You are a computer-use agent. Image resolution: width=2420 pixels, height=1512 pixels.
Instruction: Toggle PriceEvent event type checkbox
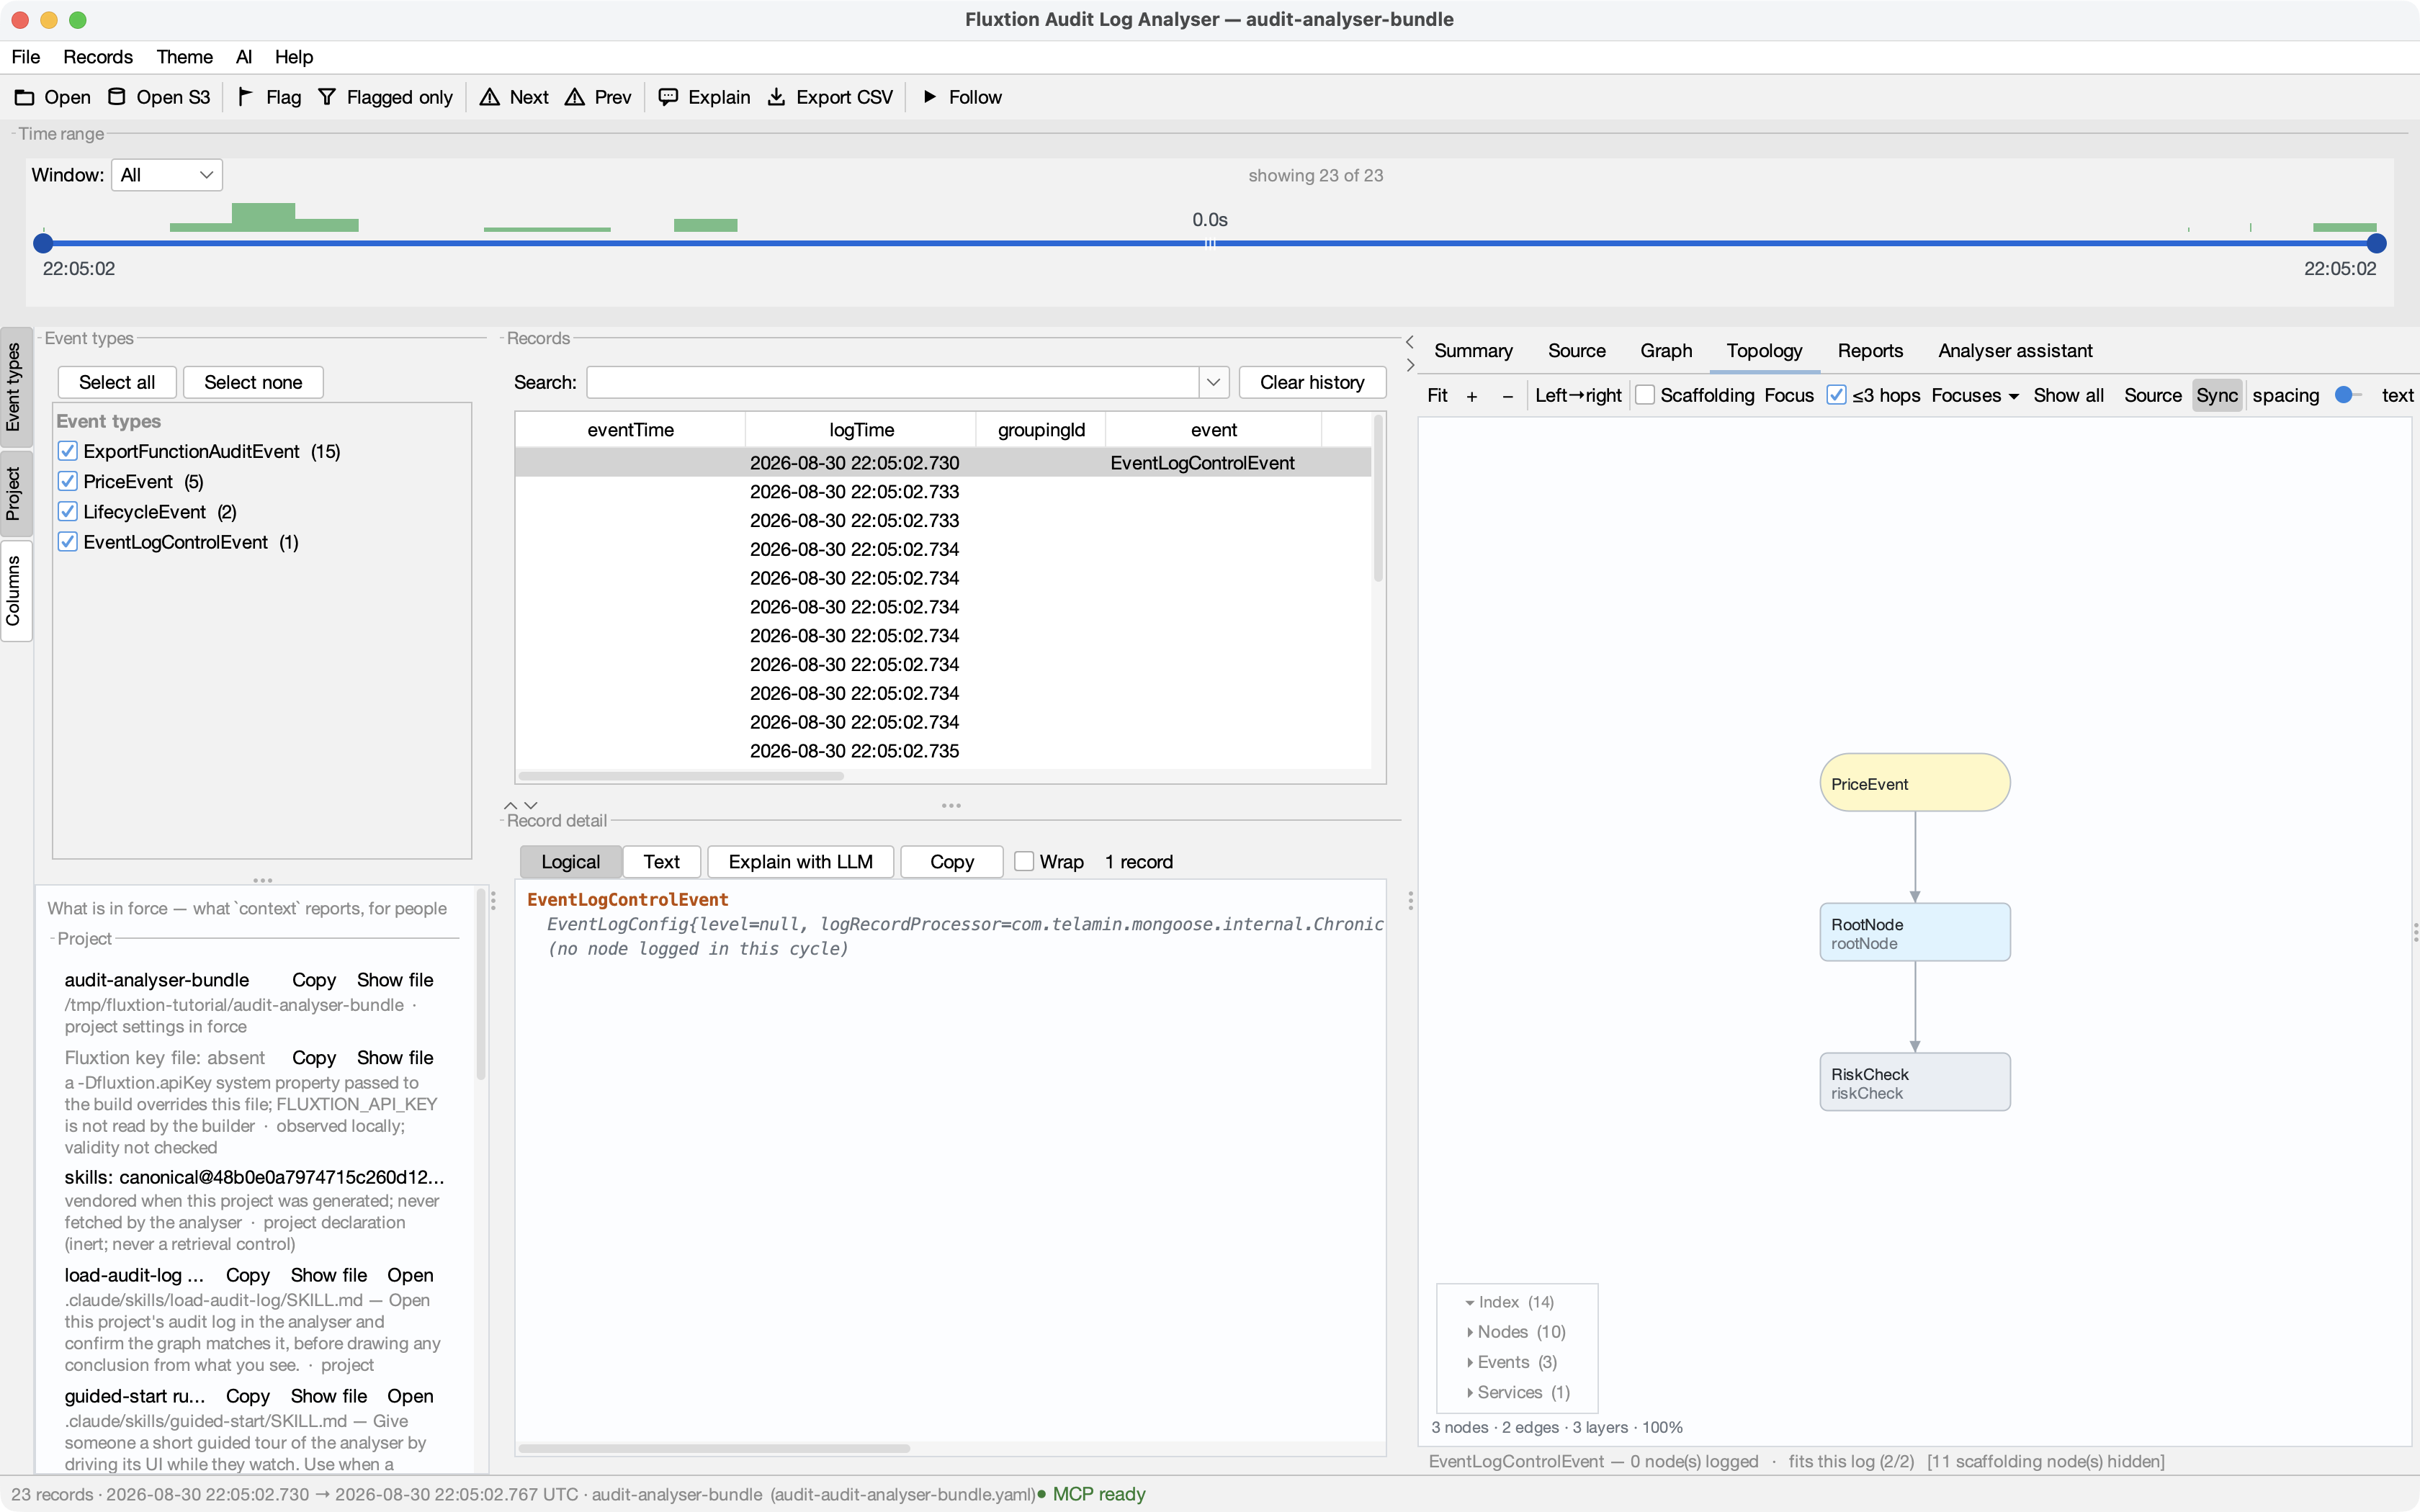[x=68, y=481]
